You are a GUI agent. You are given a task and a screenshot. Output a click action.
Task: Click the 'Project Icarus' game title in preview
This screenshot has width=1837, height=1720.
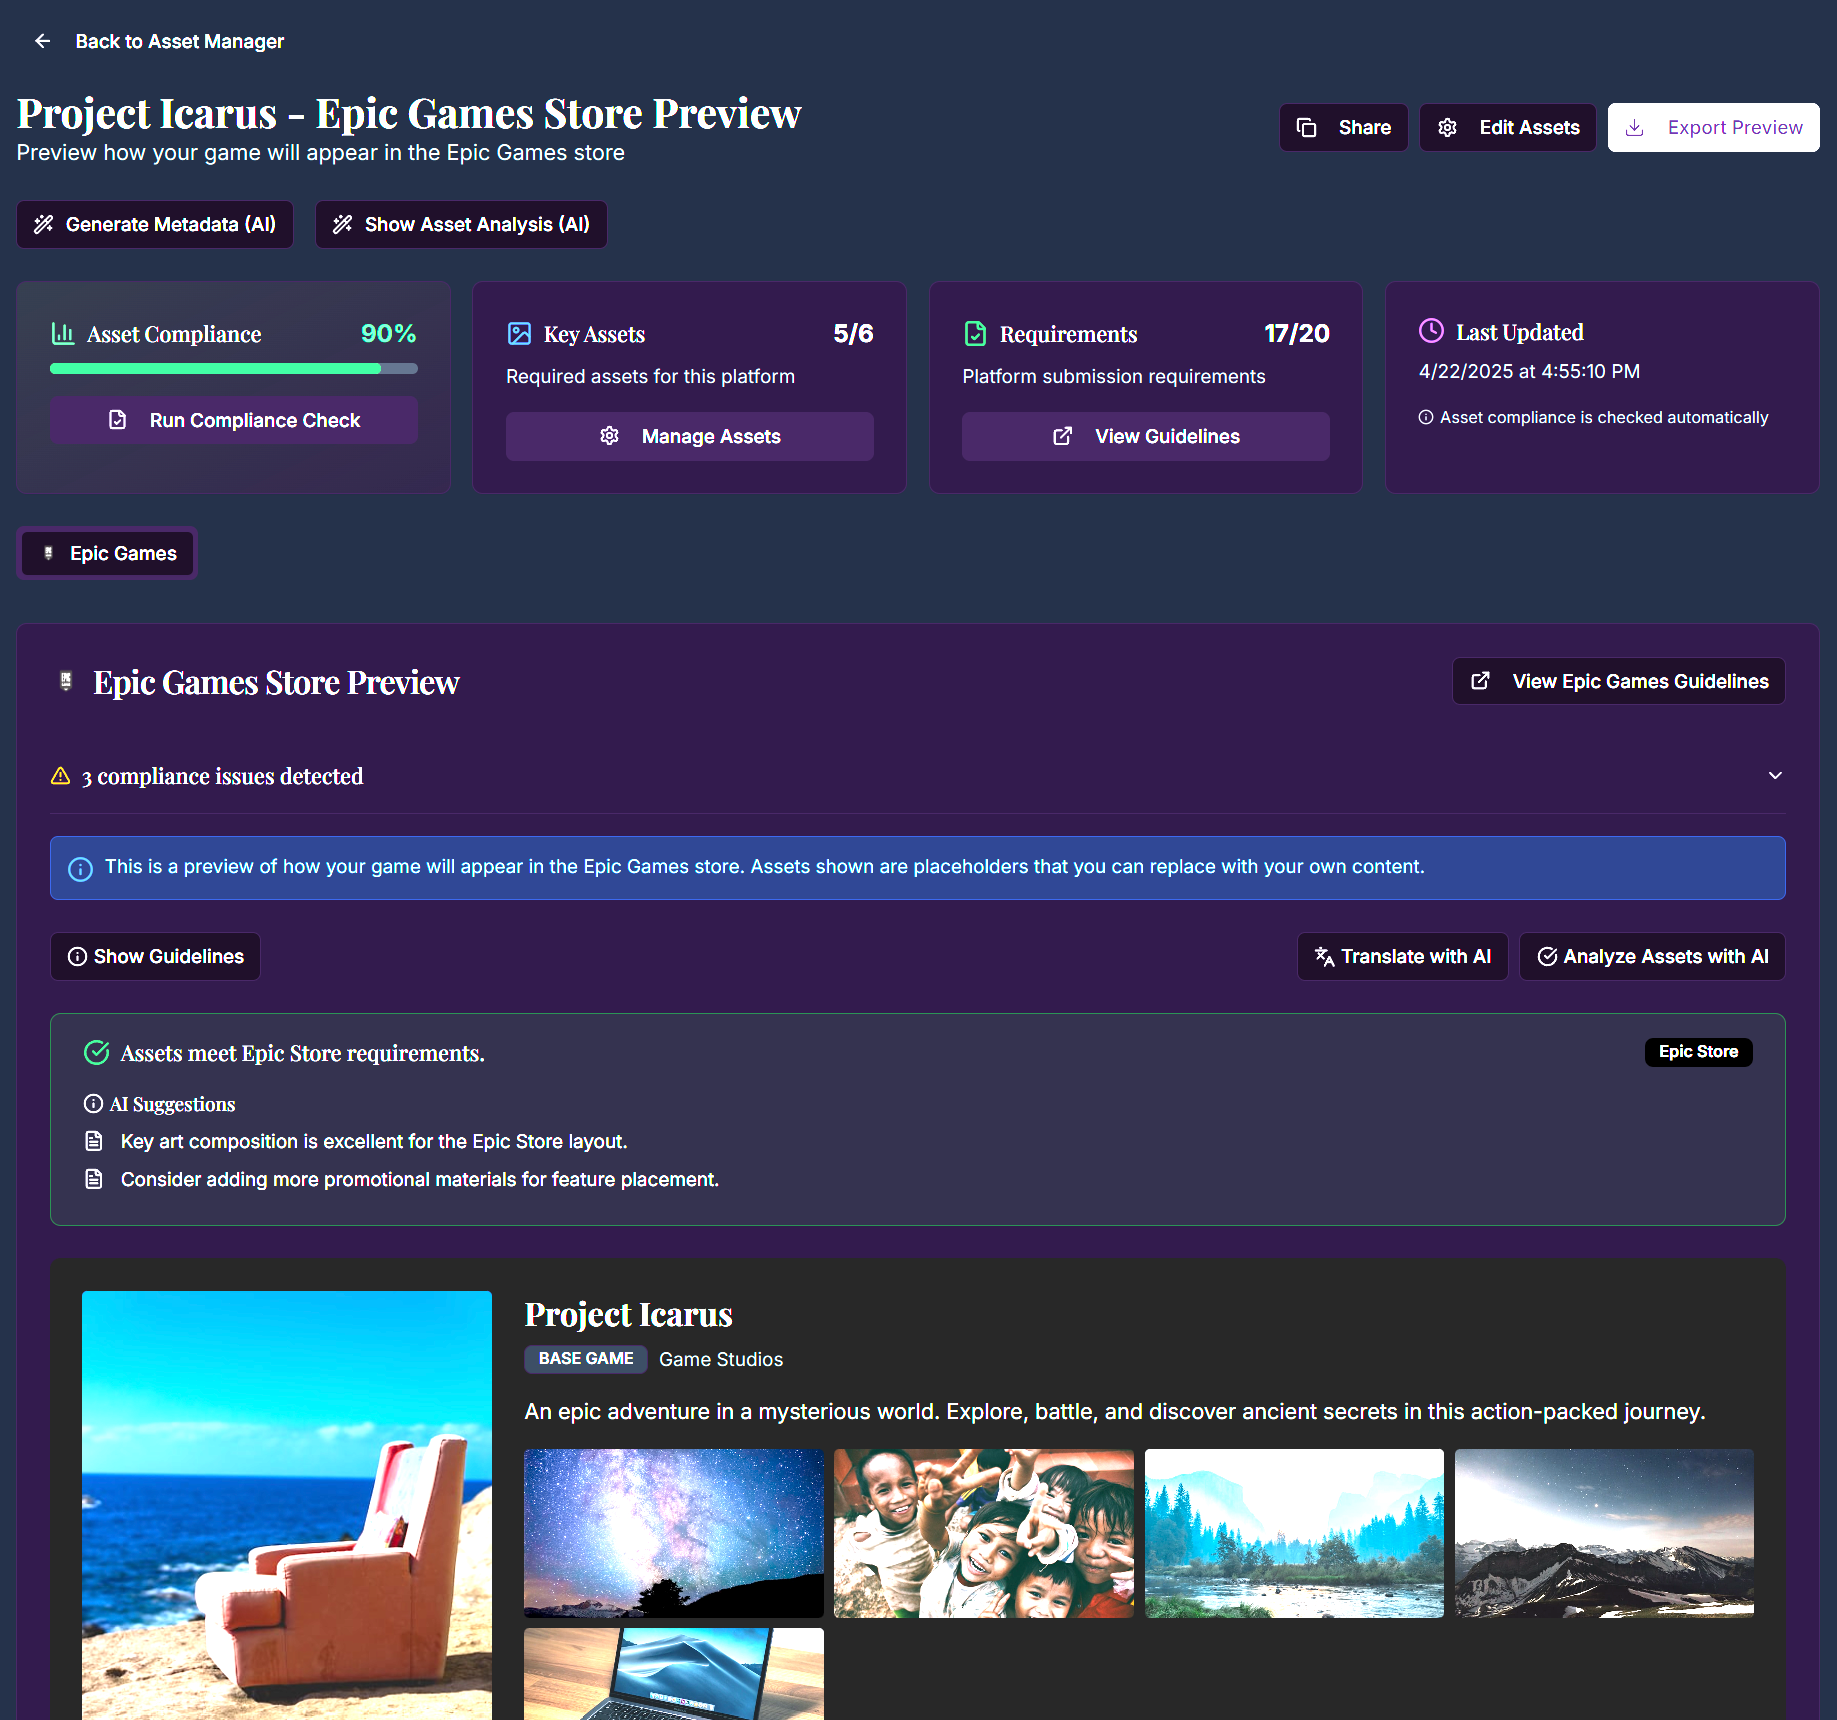tap(628, 1314)
